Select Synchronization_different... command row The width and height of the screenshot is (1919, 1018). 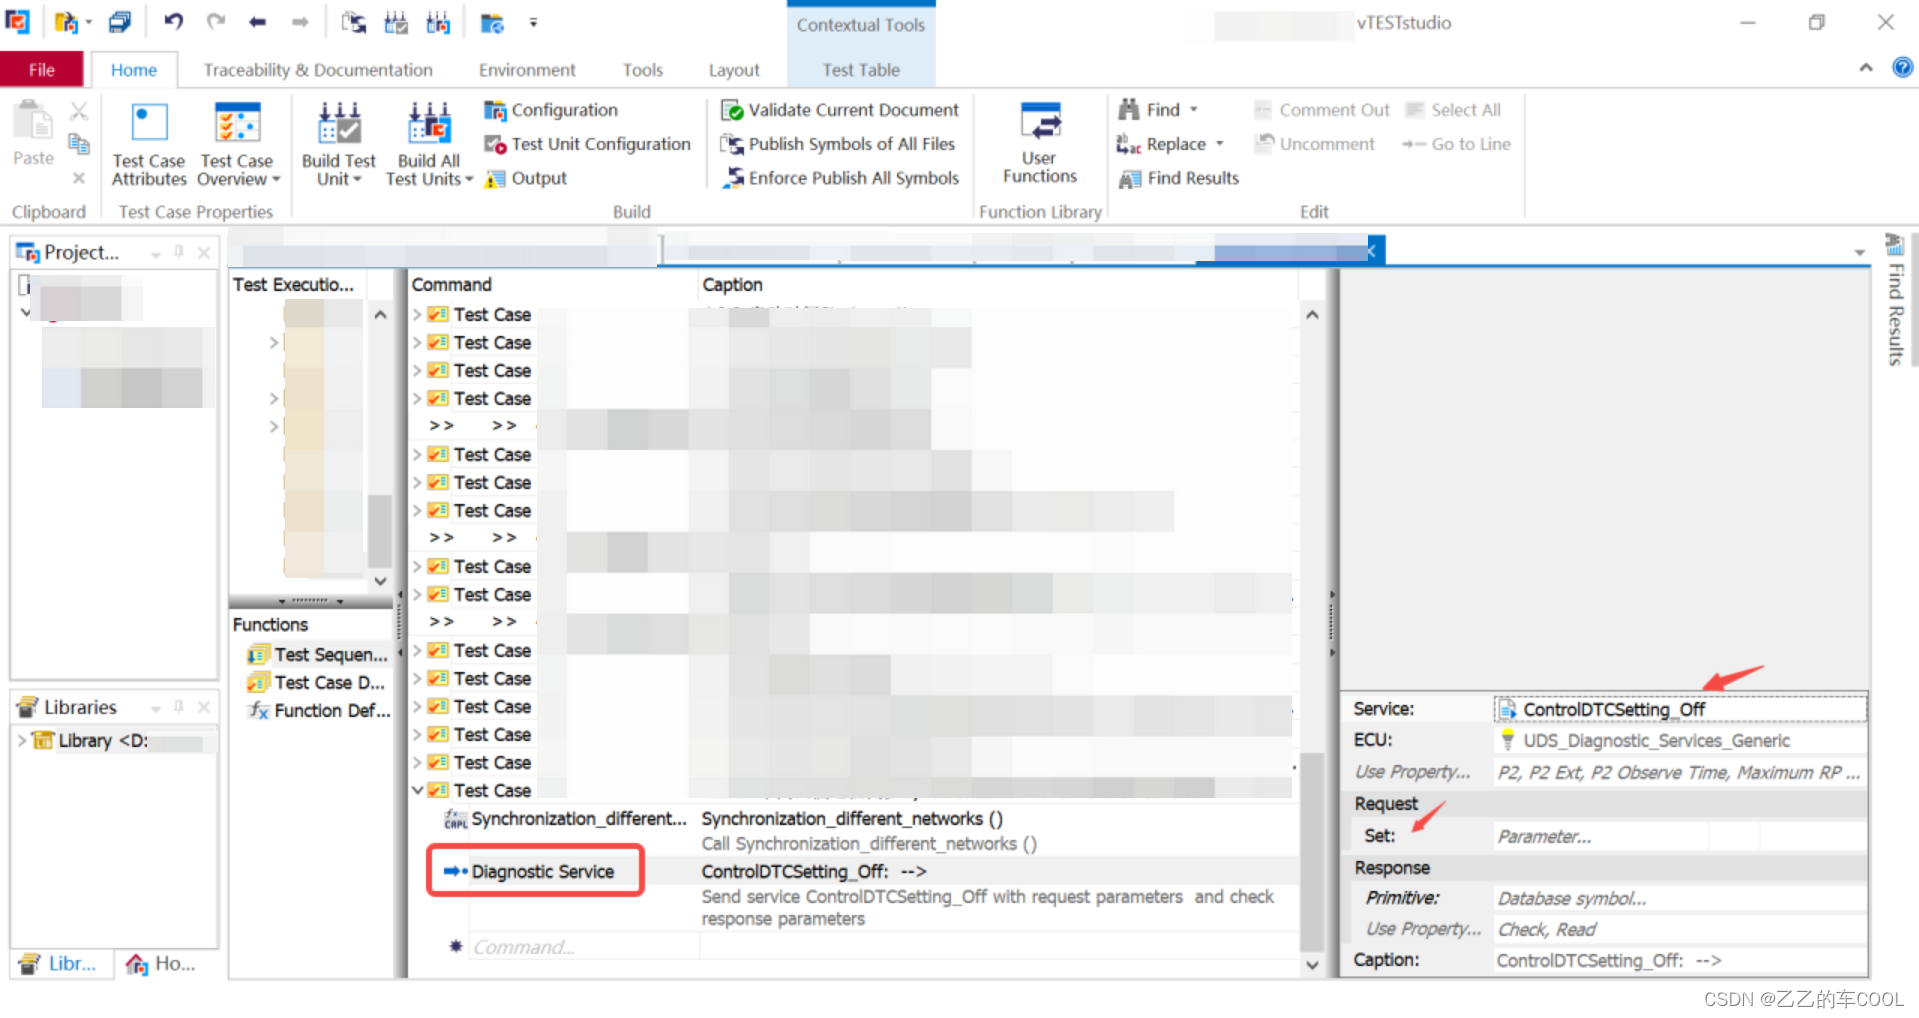pyautogui.click(x=565, y=819)
